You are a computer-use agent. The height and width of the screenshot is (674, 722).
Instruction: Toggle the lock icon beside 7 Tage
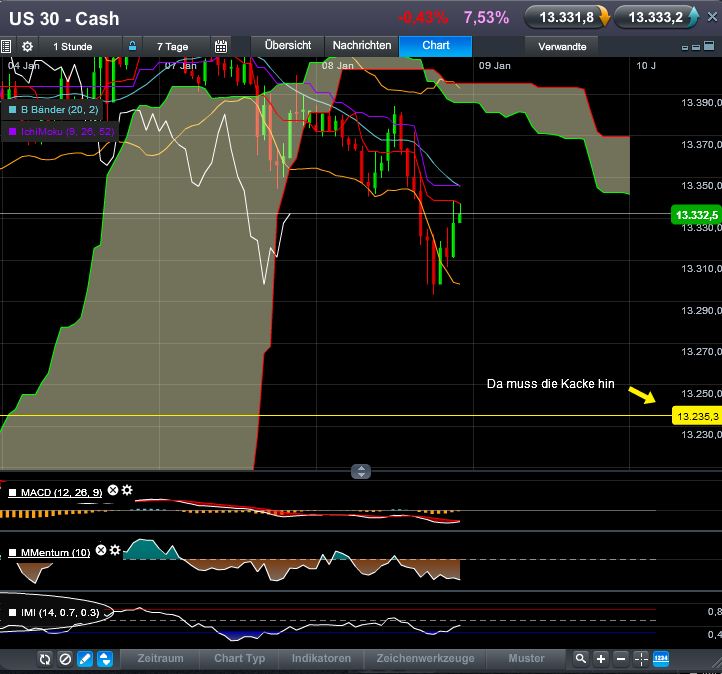pyautogui.click(x=132, y=46)
